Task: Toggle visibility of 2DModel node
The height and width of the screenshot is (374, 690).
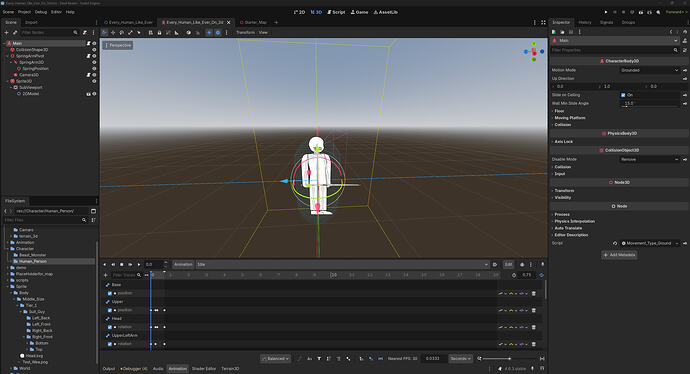Action: [x=94, y=94]
